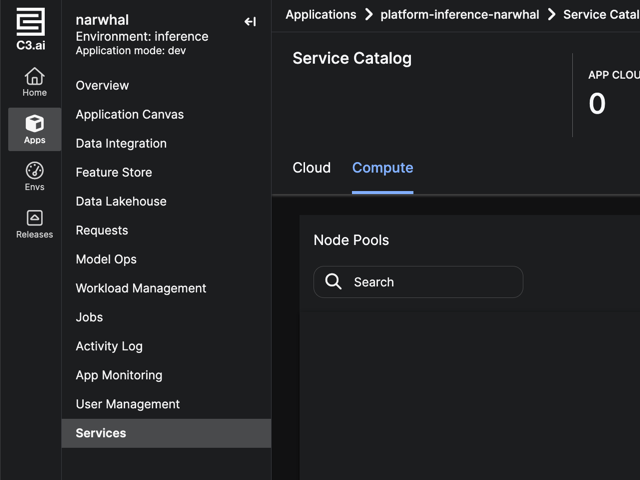This screenshot has width=640, height=480.
Task: Select the Compute tab
Action: (382, 168)
